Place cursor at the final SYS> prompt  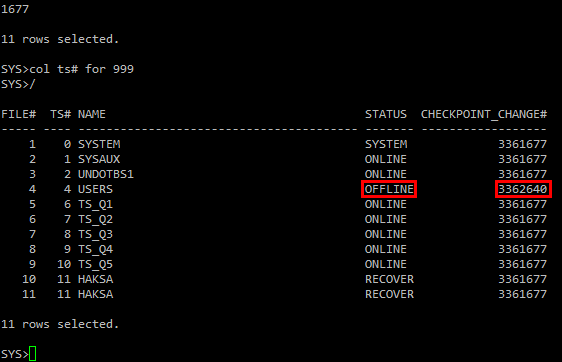[x=32, y=354]
